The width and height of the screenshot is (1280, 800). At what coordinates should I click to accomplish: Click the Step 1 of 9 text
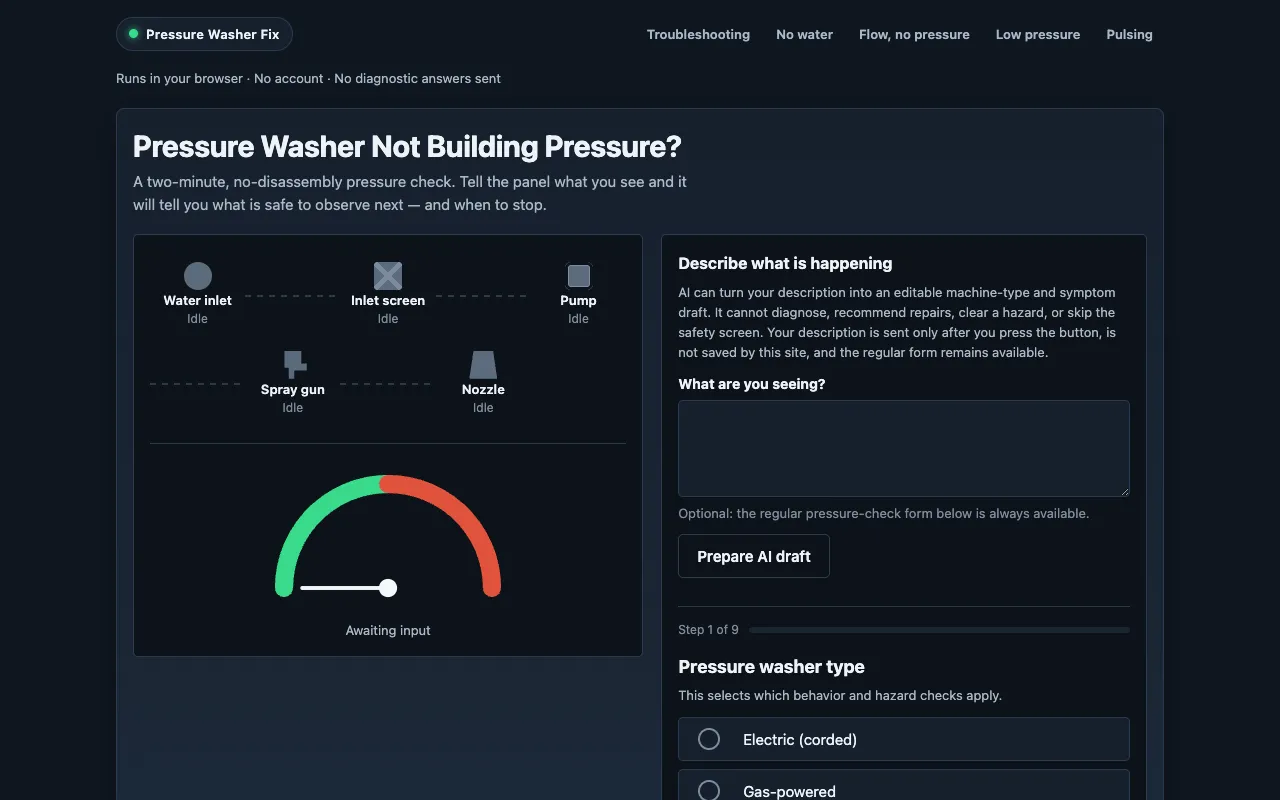pos(708,630)
